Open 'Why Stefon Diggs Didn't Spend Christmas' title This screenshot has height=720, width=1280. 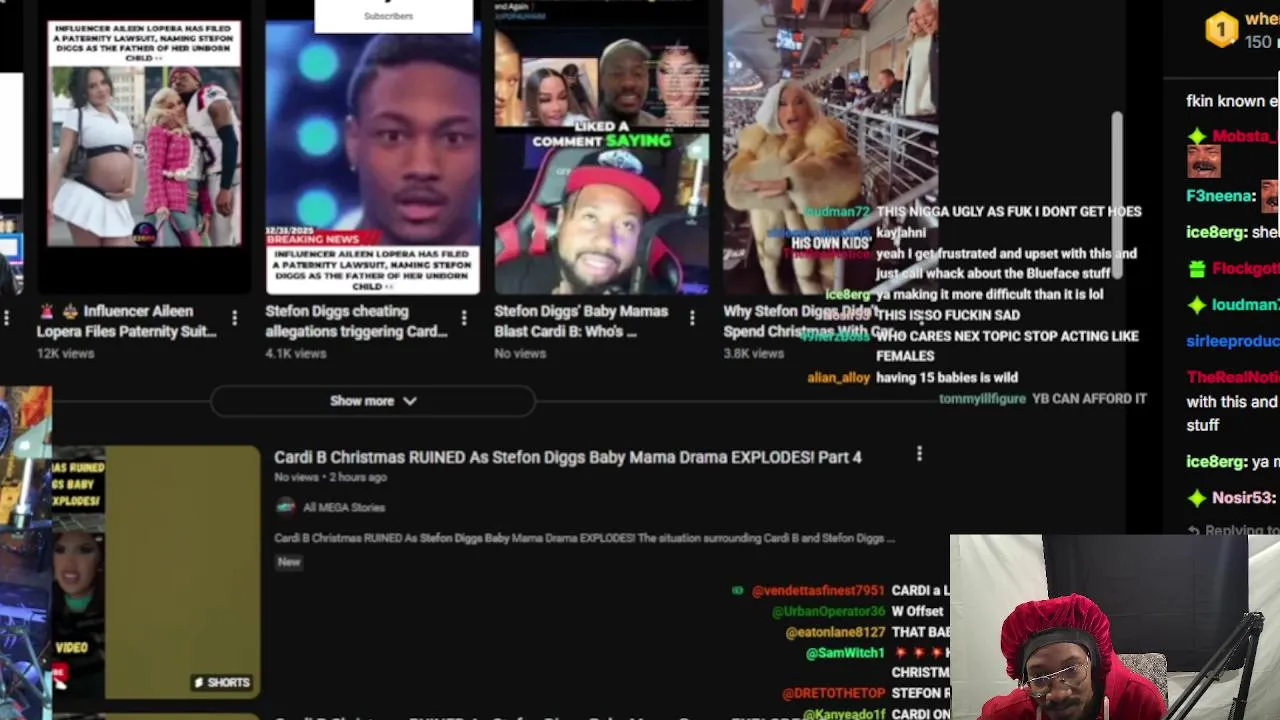point(808,321)
